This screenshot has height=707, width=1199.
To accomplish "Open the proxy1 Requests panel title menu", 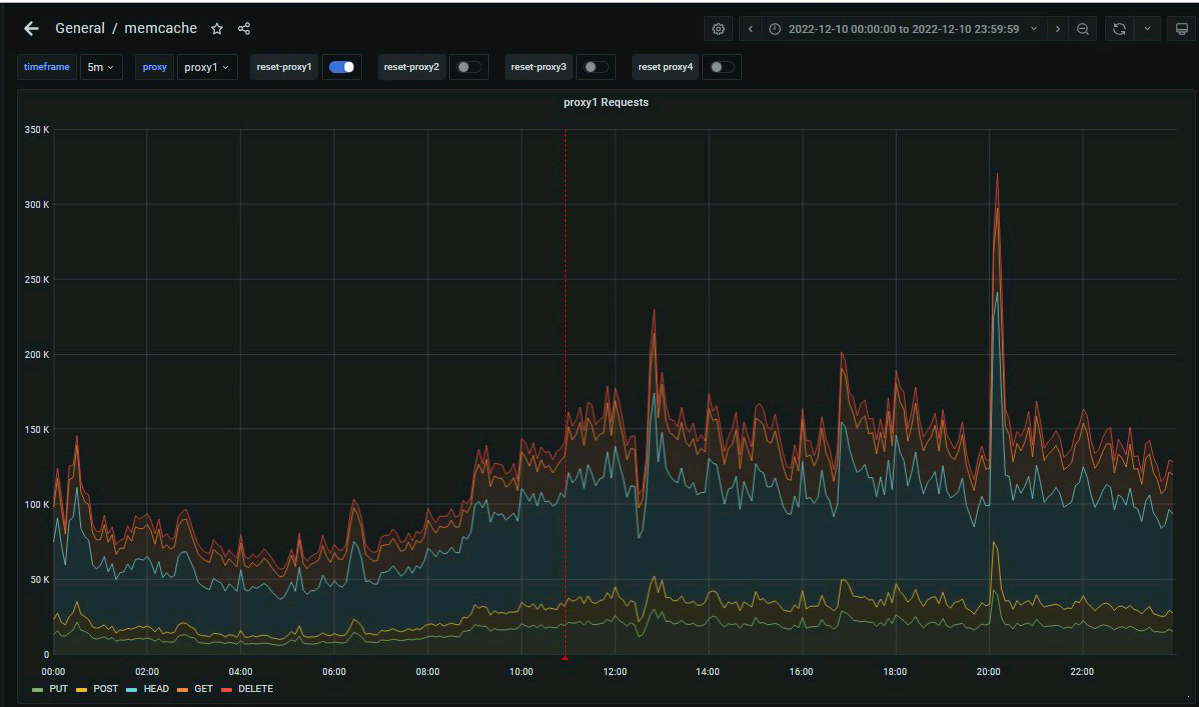I will pos(605,102).
